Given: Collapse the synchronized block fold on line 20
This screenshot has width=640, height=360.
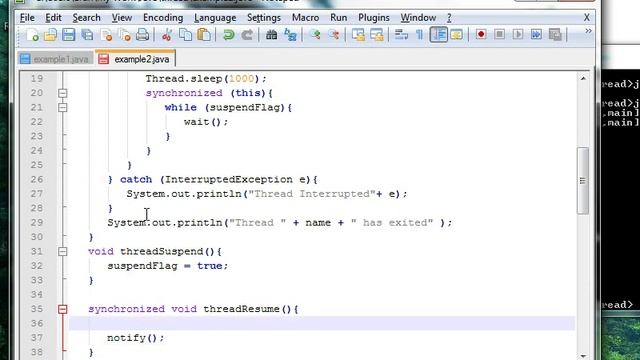Looking at the screenshot, I should pos(62,93).
